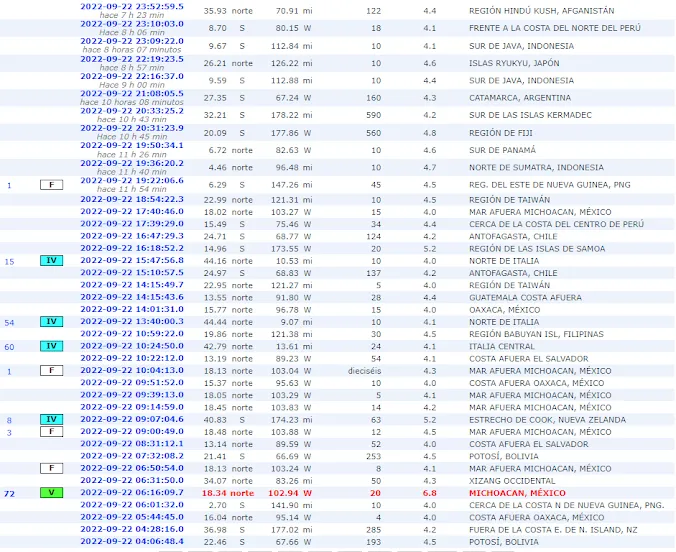Open the 2022-09-22 20:33:25.2 event link
This screenshot has height=552, width=676.
pyautogui.click(x=132, y=111)
